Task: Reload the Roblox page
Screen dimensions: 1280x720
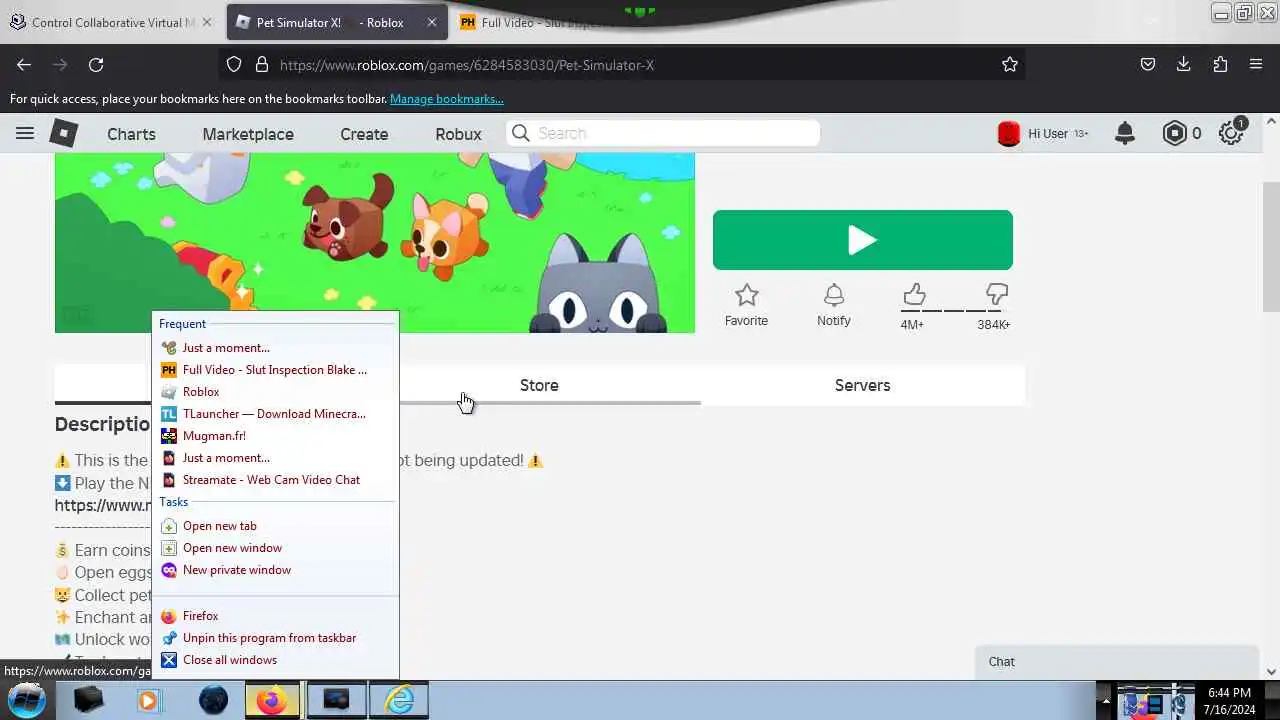Action: (96, 64)
